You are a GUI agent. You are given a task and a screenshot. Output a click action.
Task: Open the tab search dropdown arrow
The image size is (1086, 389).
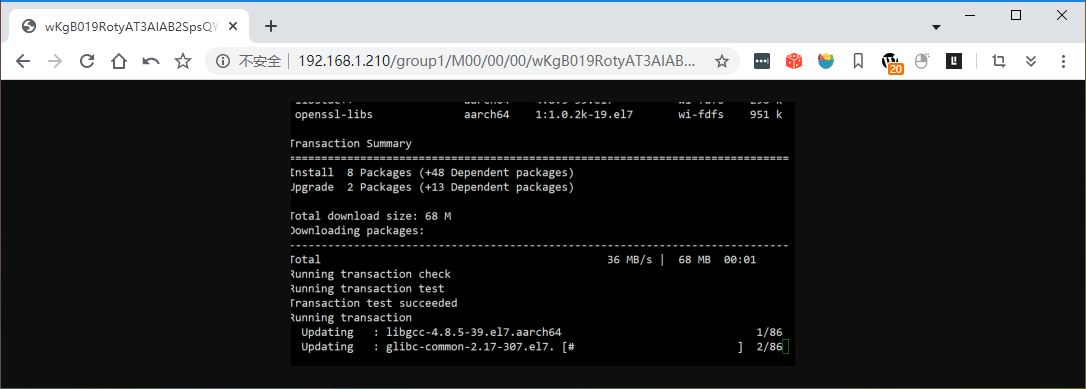click(x=936, y=27)
